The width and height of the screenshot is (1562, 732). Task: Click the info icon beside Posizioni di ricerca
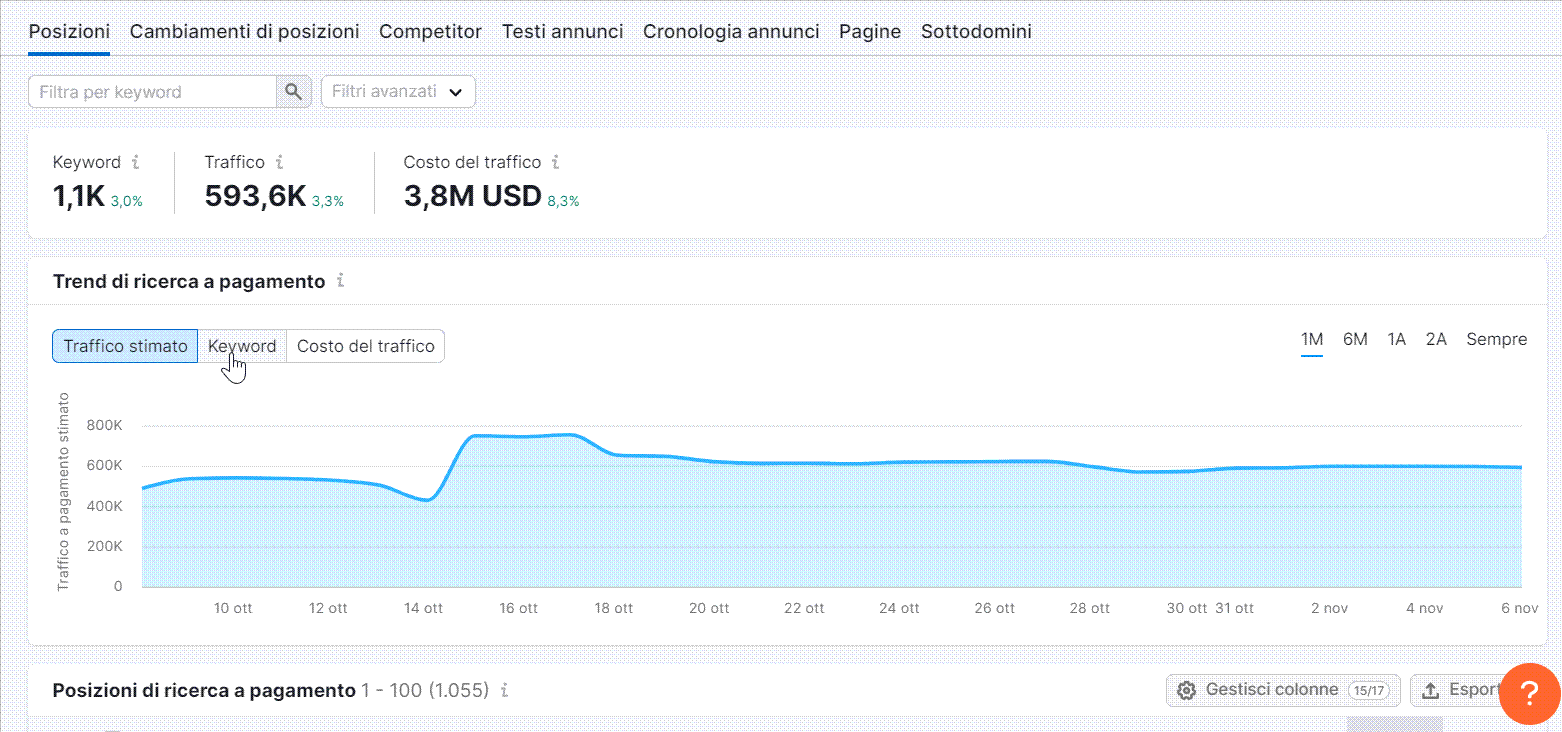pos(506,690)
